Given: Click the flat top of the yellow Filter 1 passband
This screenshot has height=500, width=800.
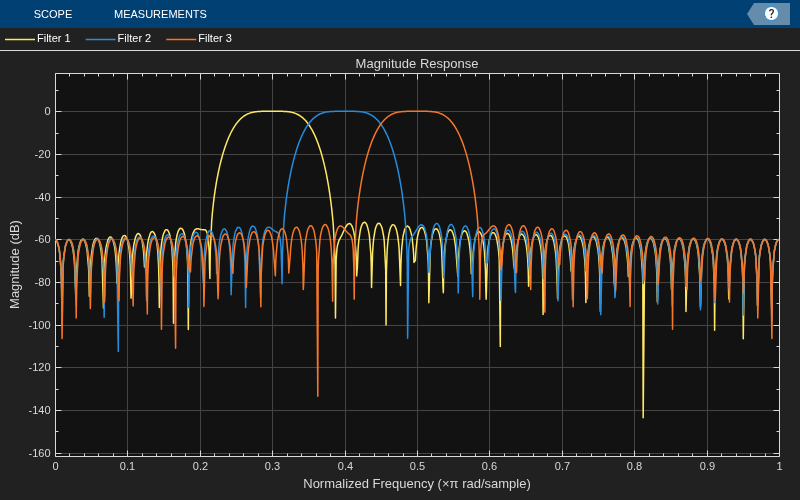Looking at the screenshot, I should click(x=272, y=111).
